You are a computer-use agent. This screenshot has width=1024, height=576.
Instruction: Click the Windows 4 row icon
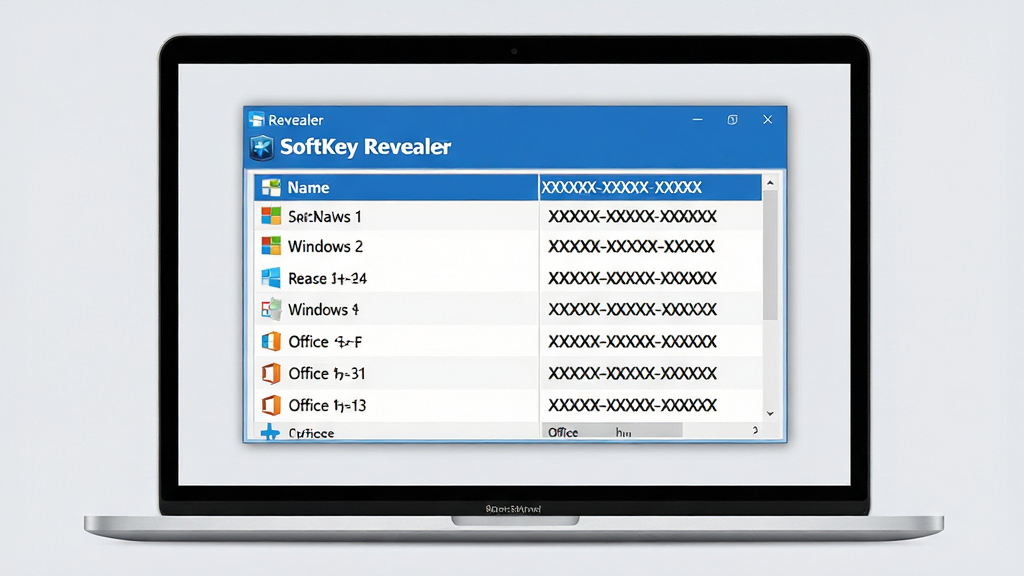pyautogui.click(x=271, y=309)
